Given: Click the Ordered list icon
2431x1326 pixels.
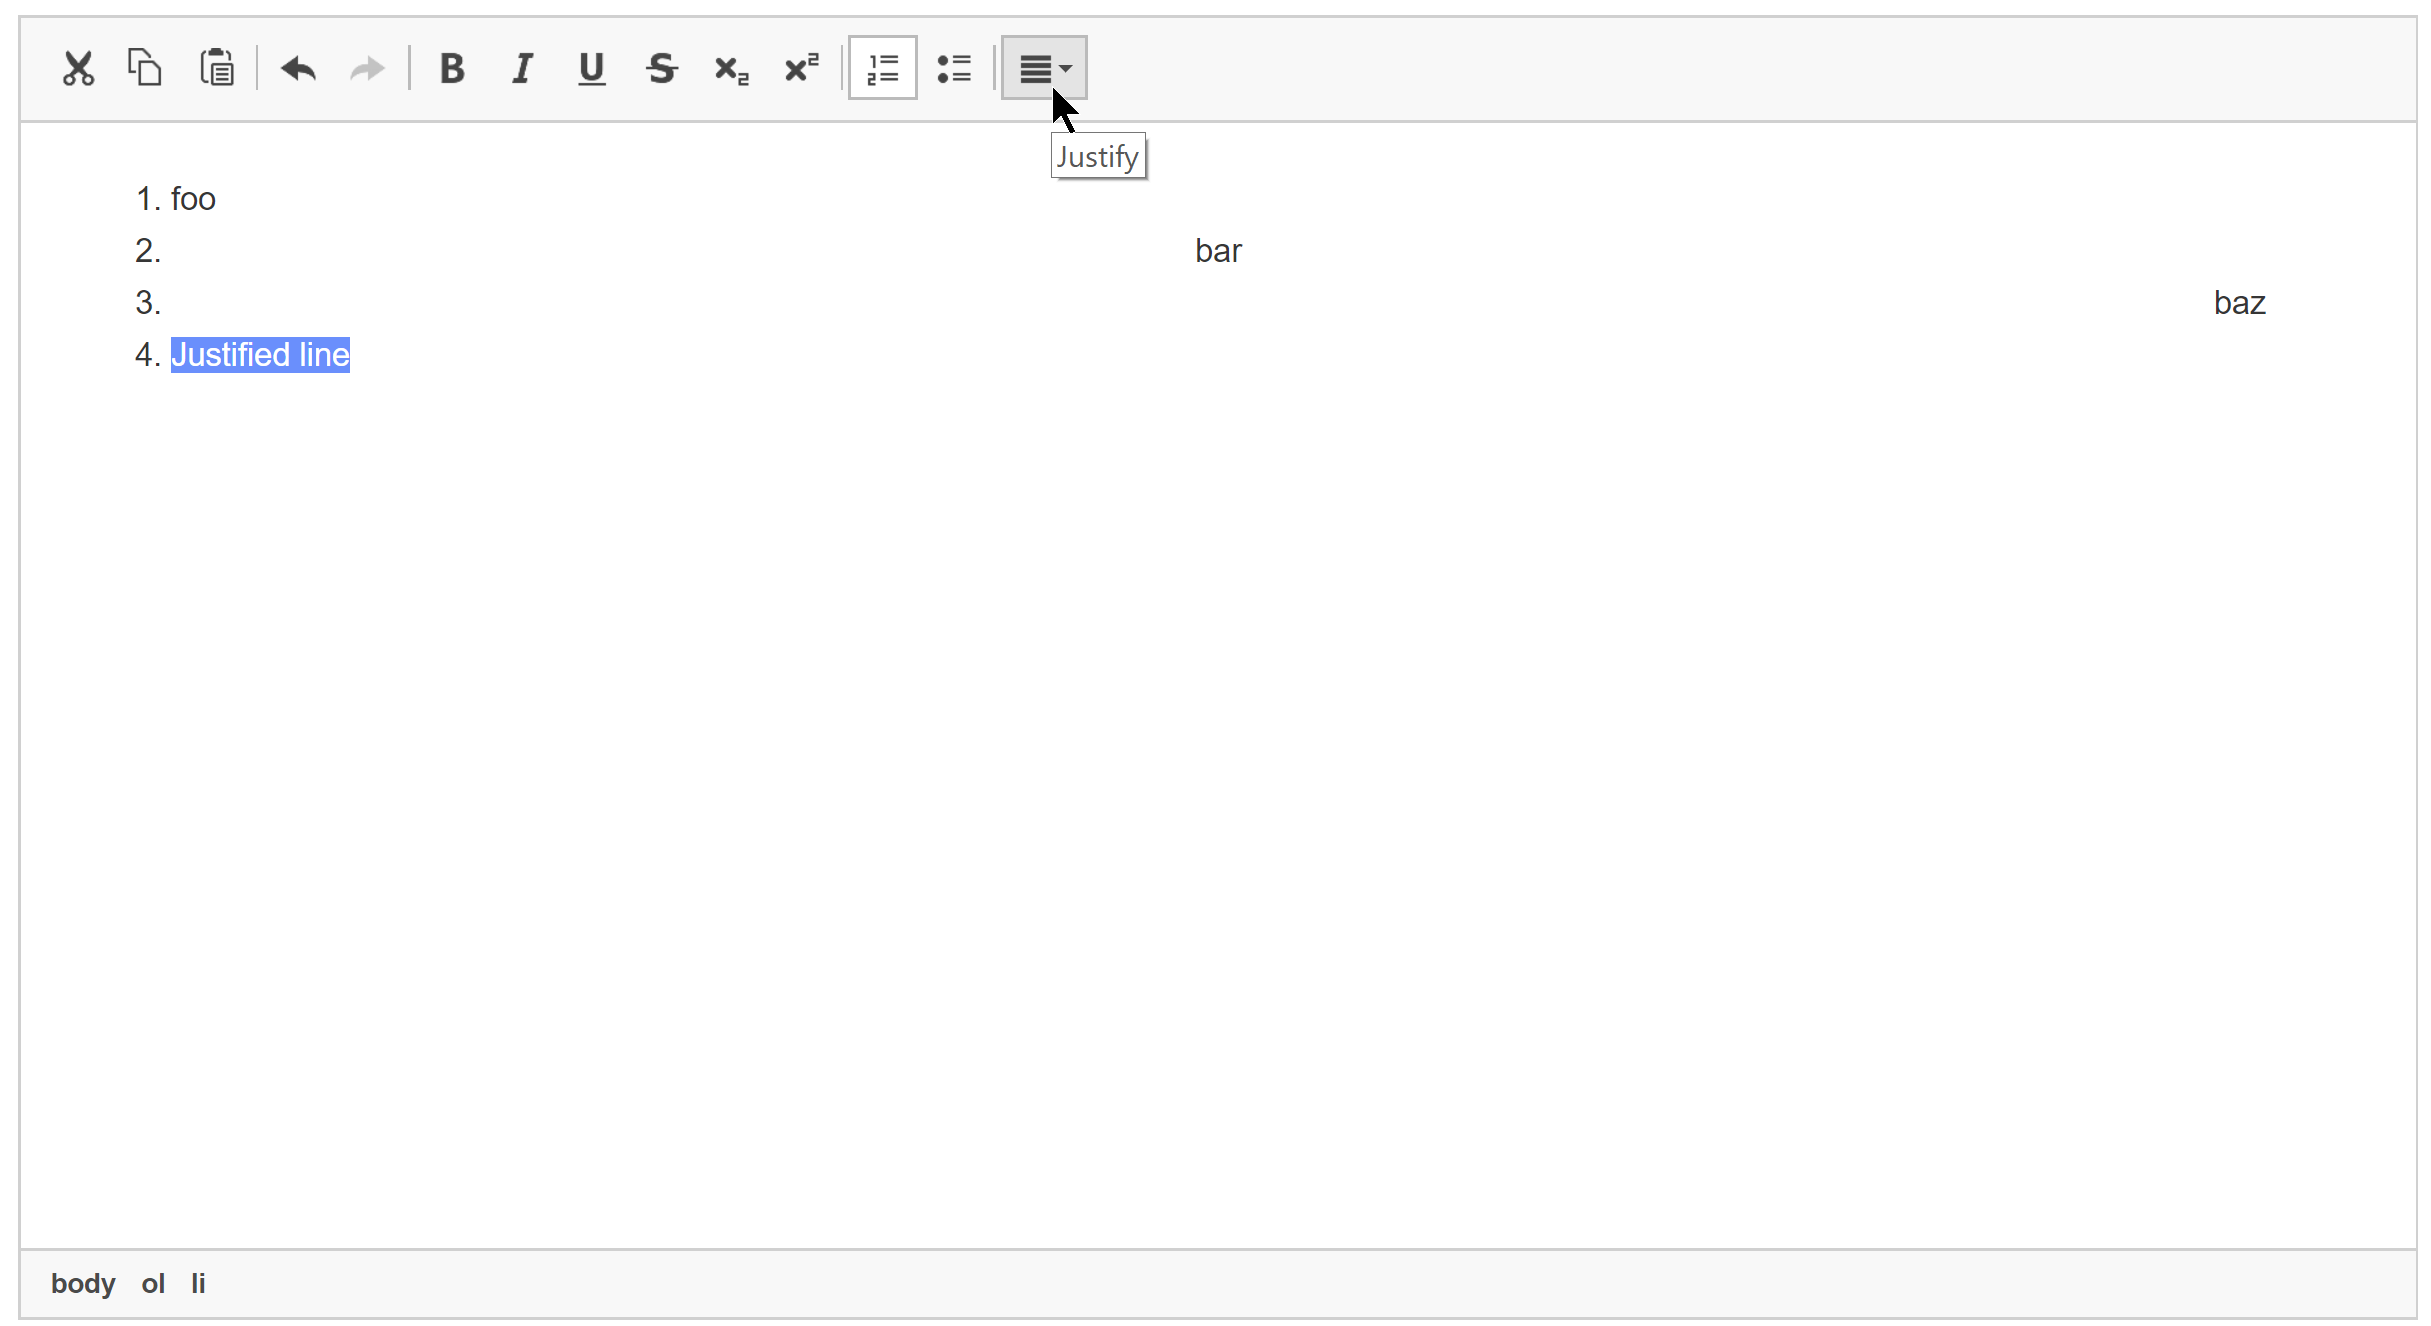Looking at the screenshot, I should click(x=882, y=67).
